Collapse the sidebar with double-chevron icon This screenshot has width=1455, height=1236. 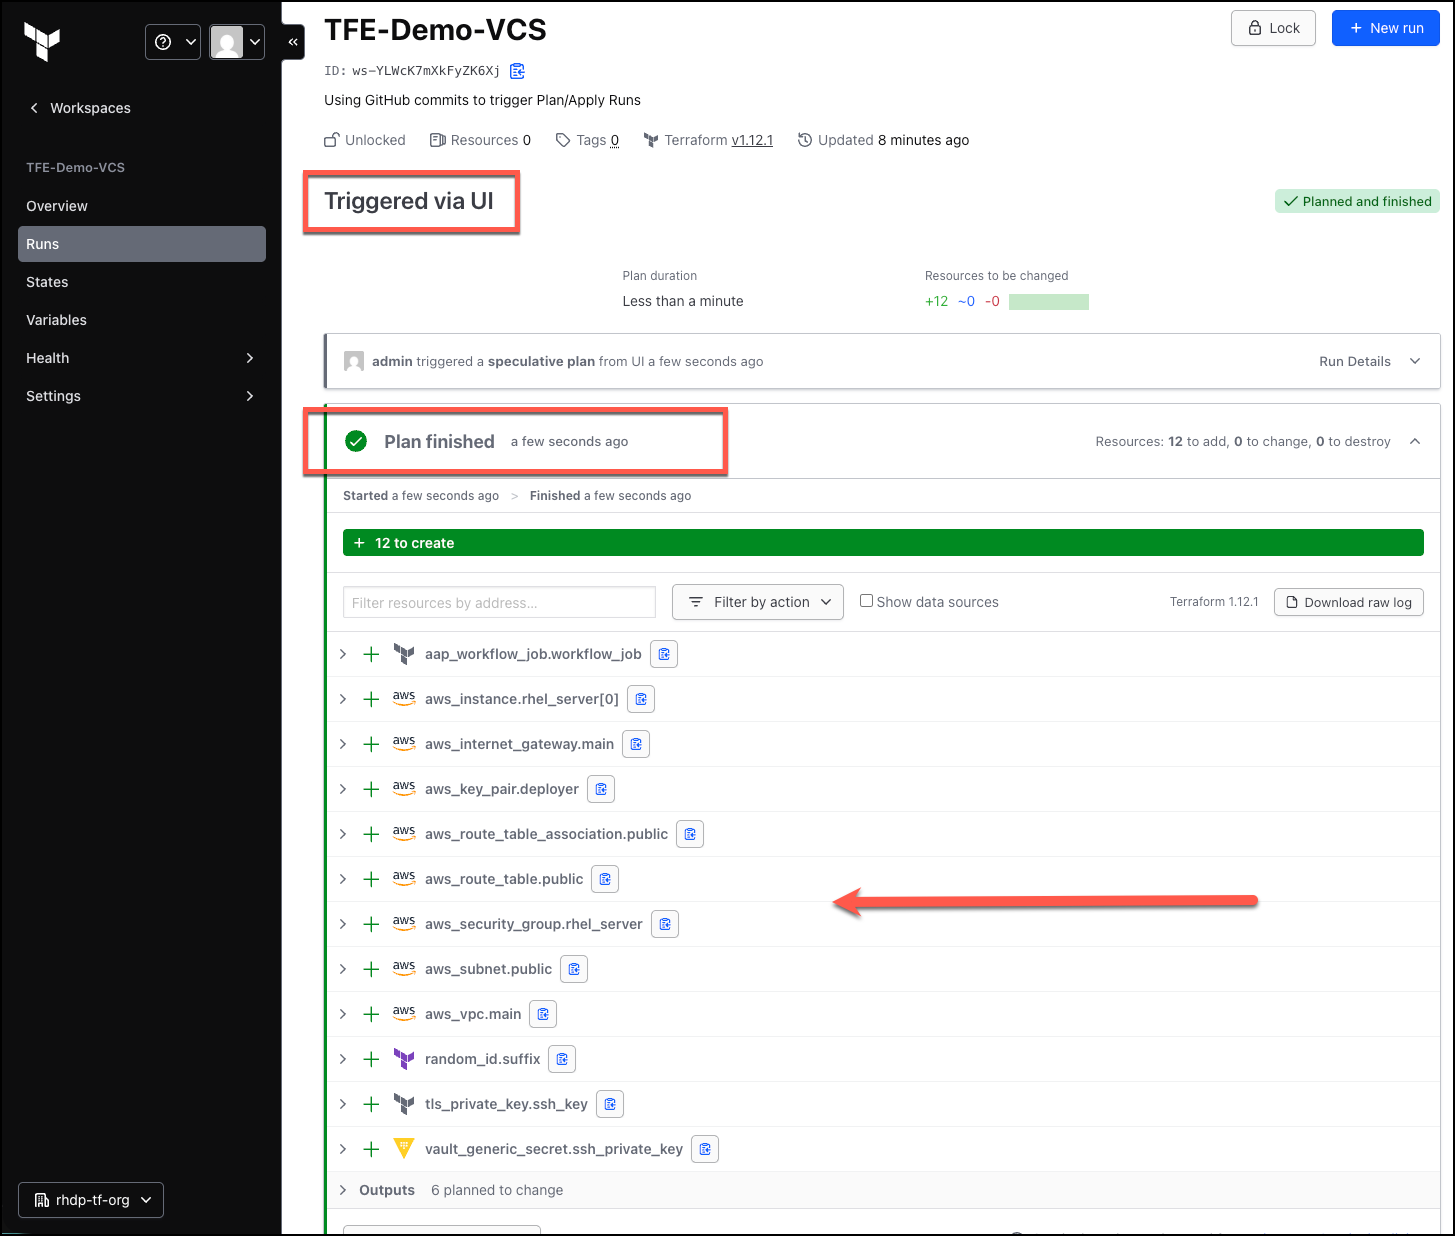293,42
